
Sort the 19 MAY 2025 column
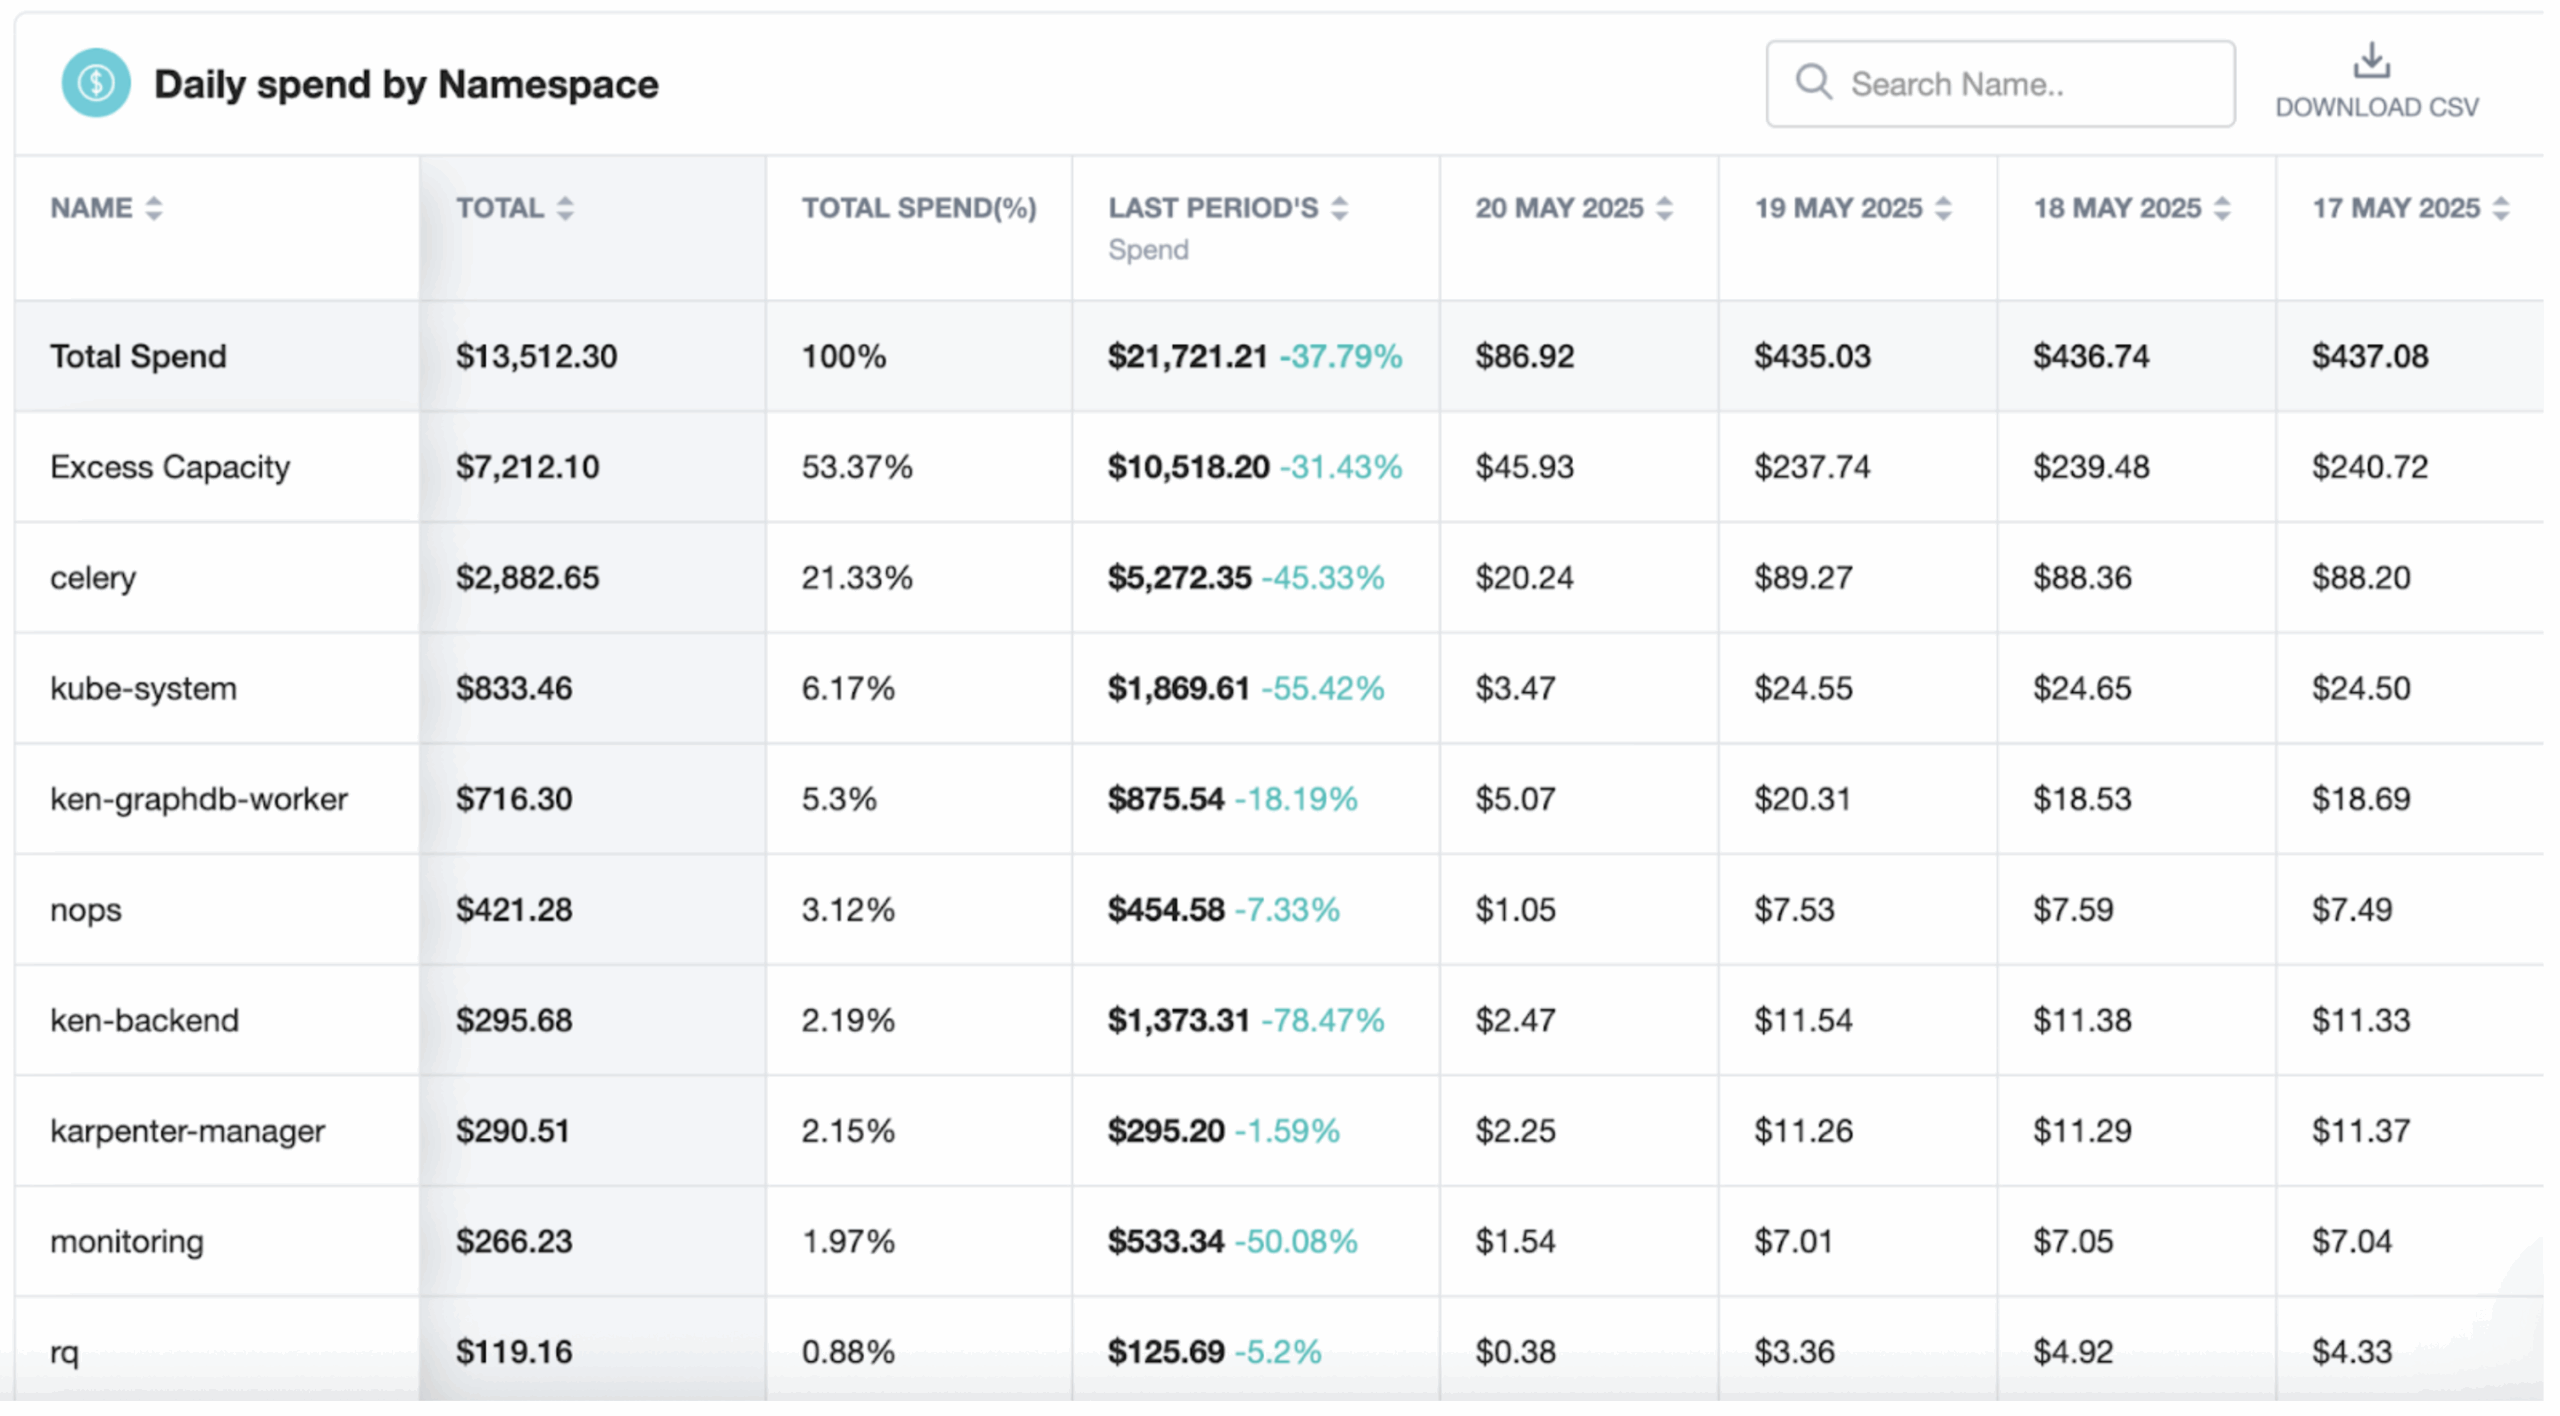[1943, 208]
